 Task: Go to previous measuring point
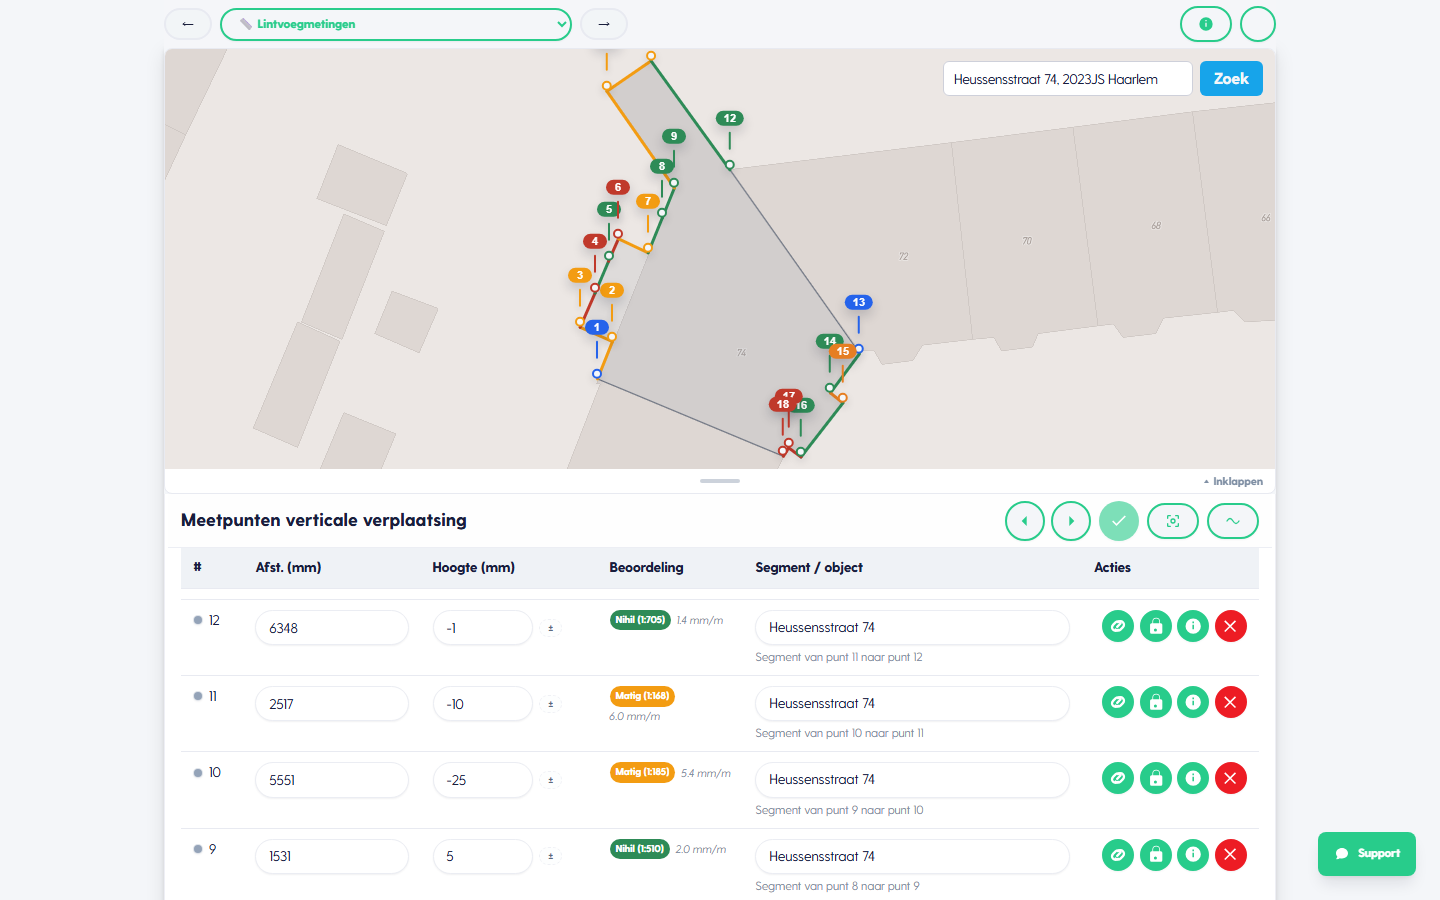click(x=1025, y=521)
